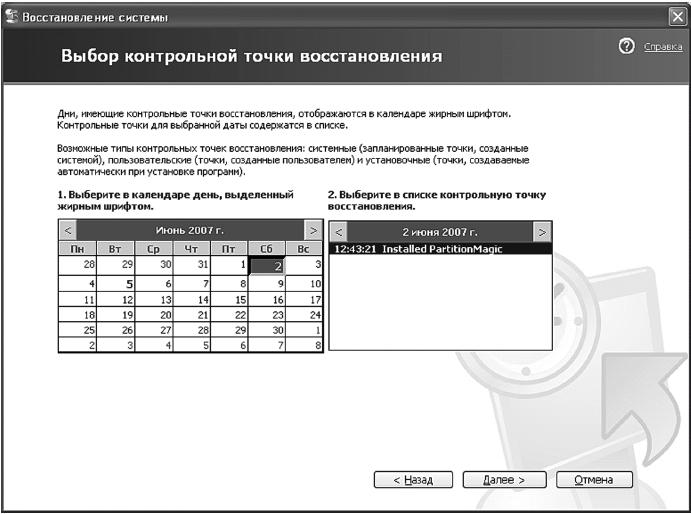
Task: Select June 2 in the calendar
Action: 267,265
